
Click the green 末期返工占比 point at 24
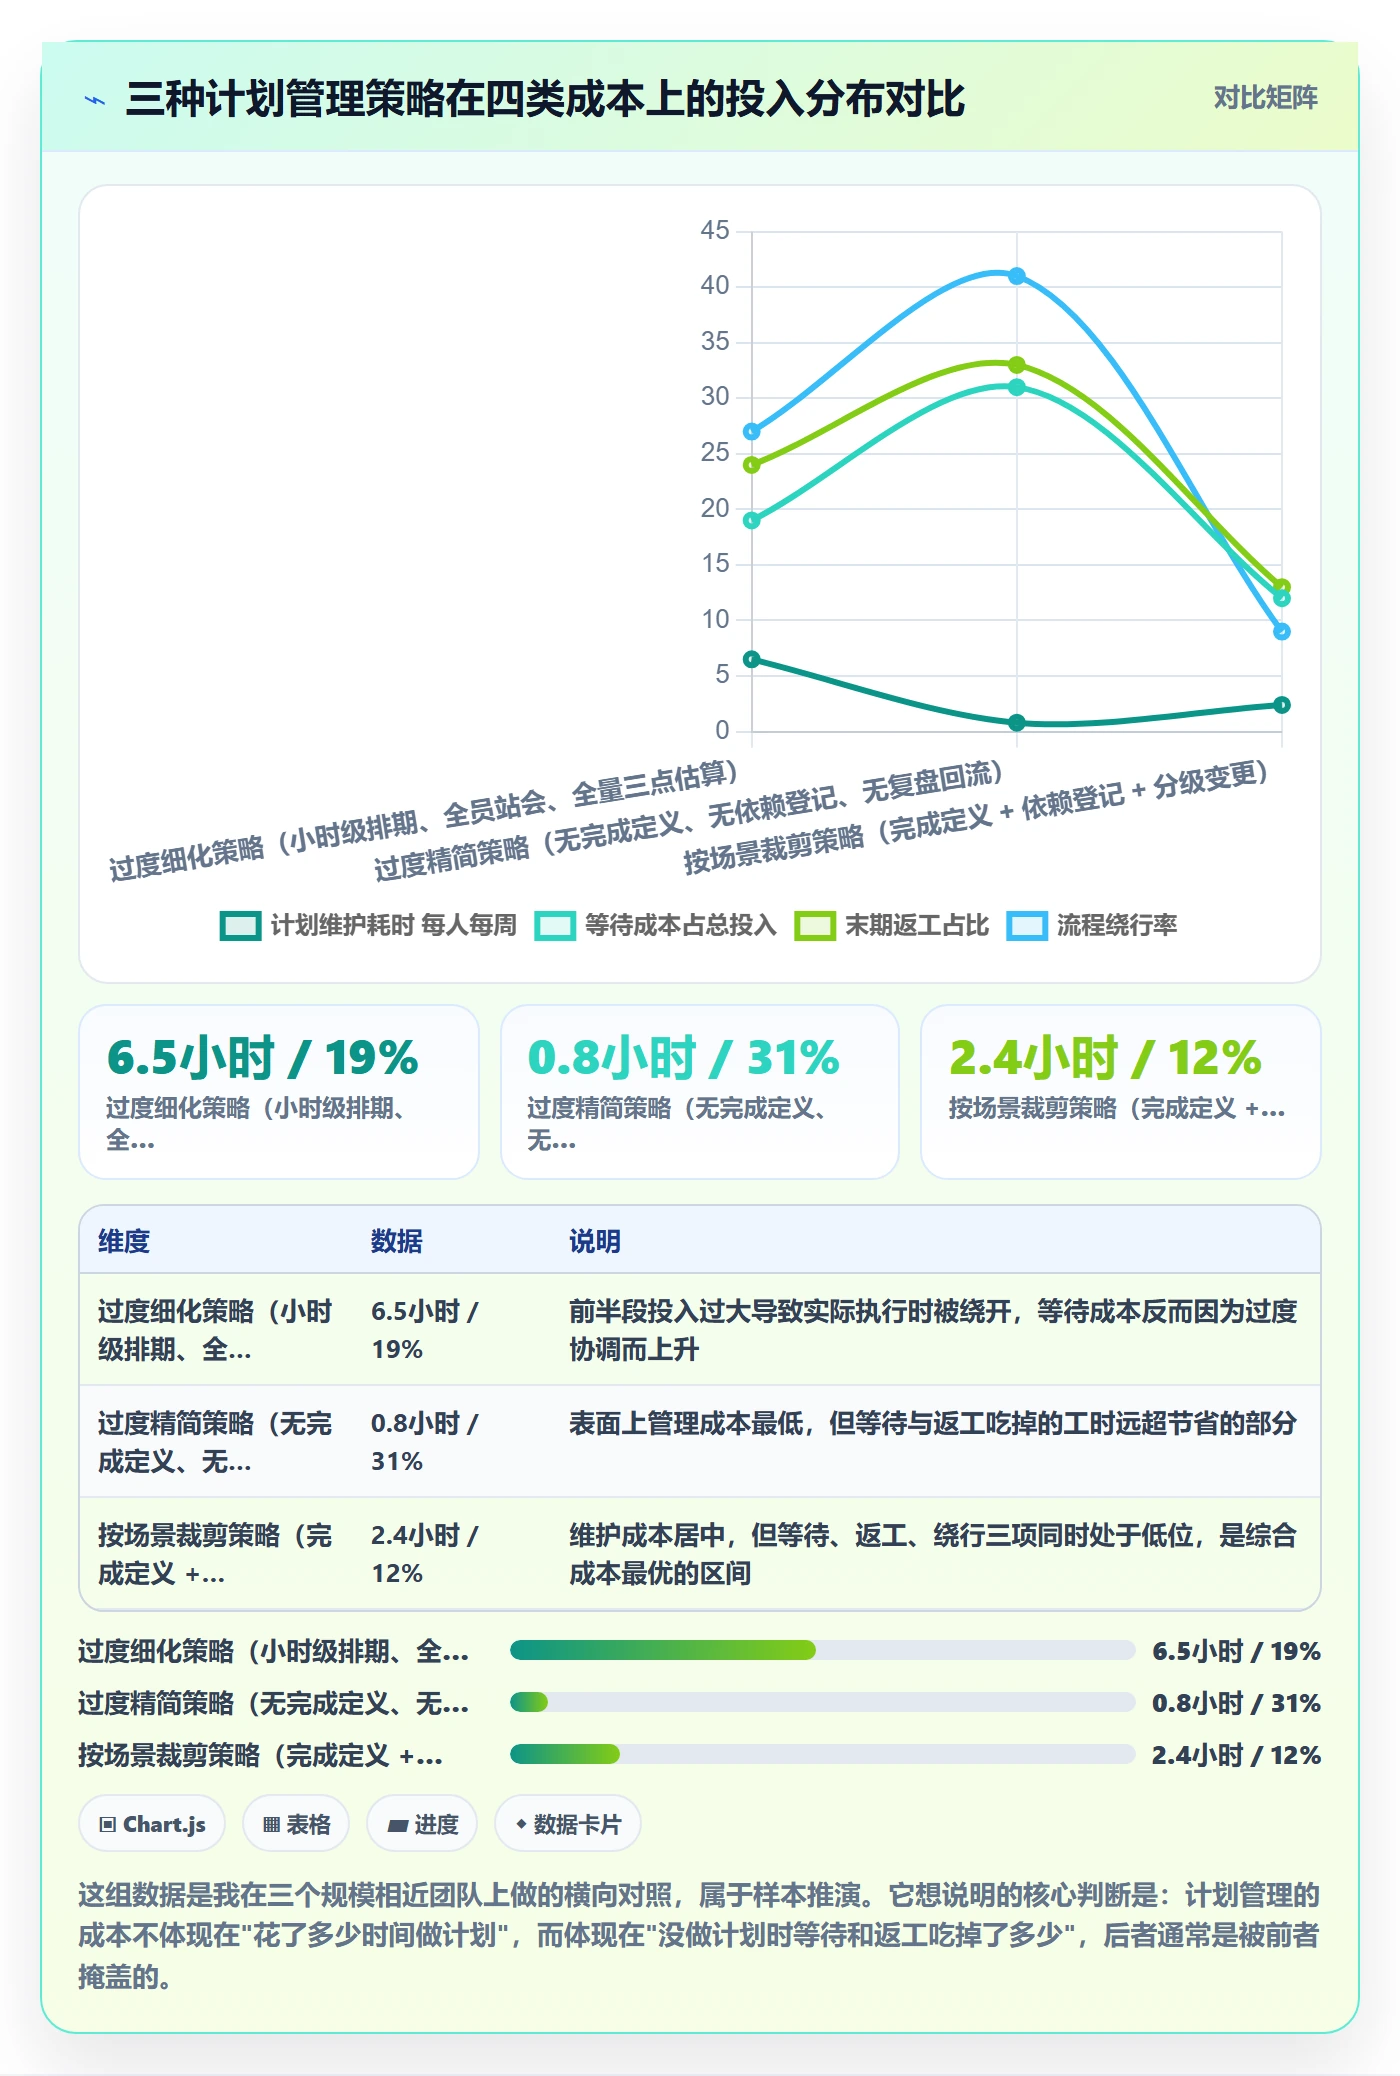(752, 465)
